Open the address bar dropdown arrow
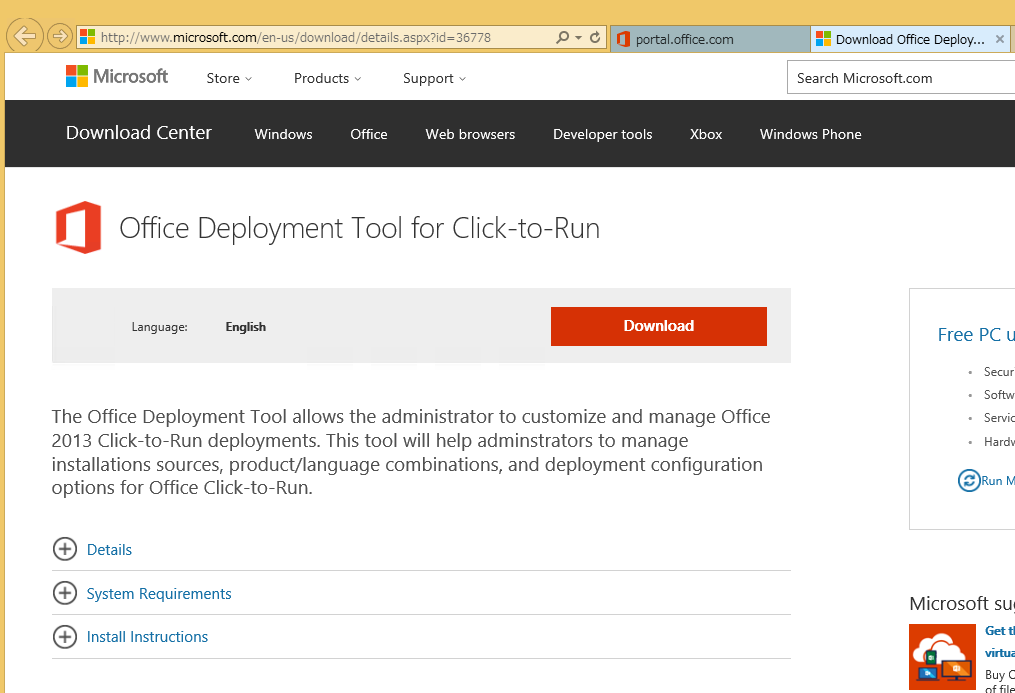 coord(579,38)
